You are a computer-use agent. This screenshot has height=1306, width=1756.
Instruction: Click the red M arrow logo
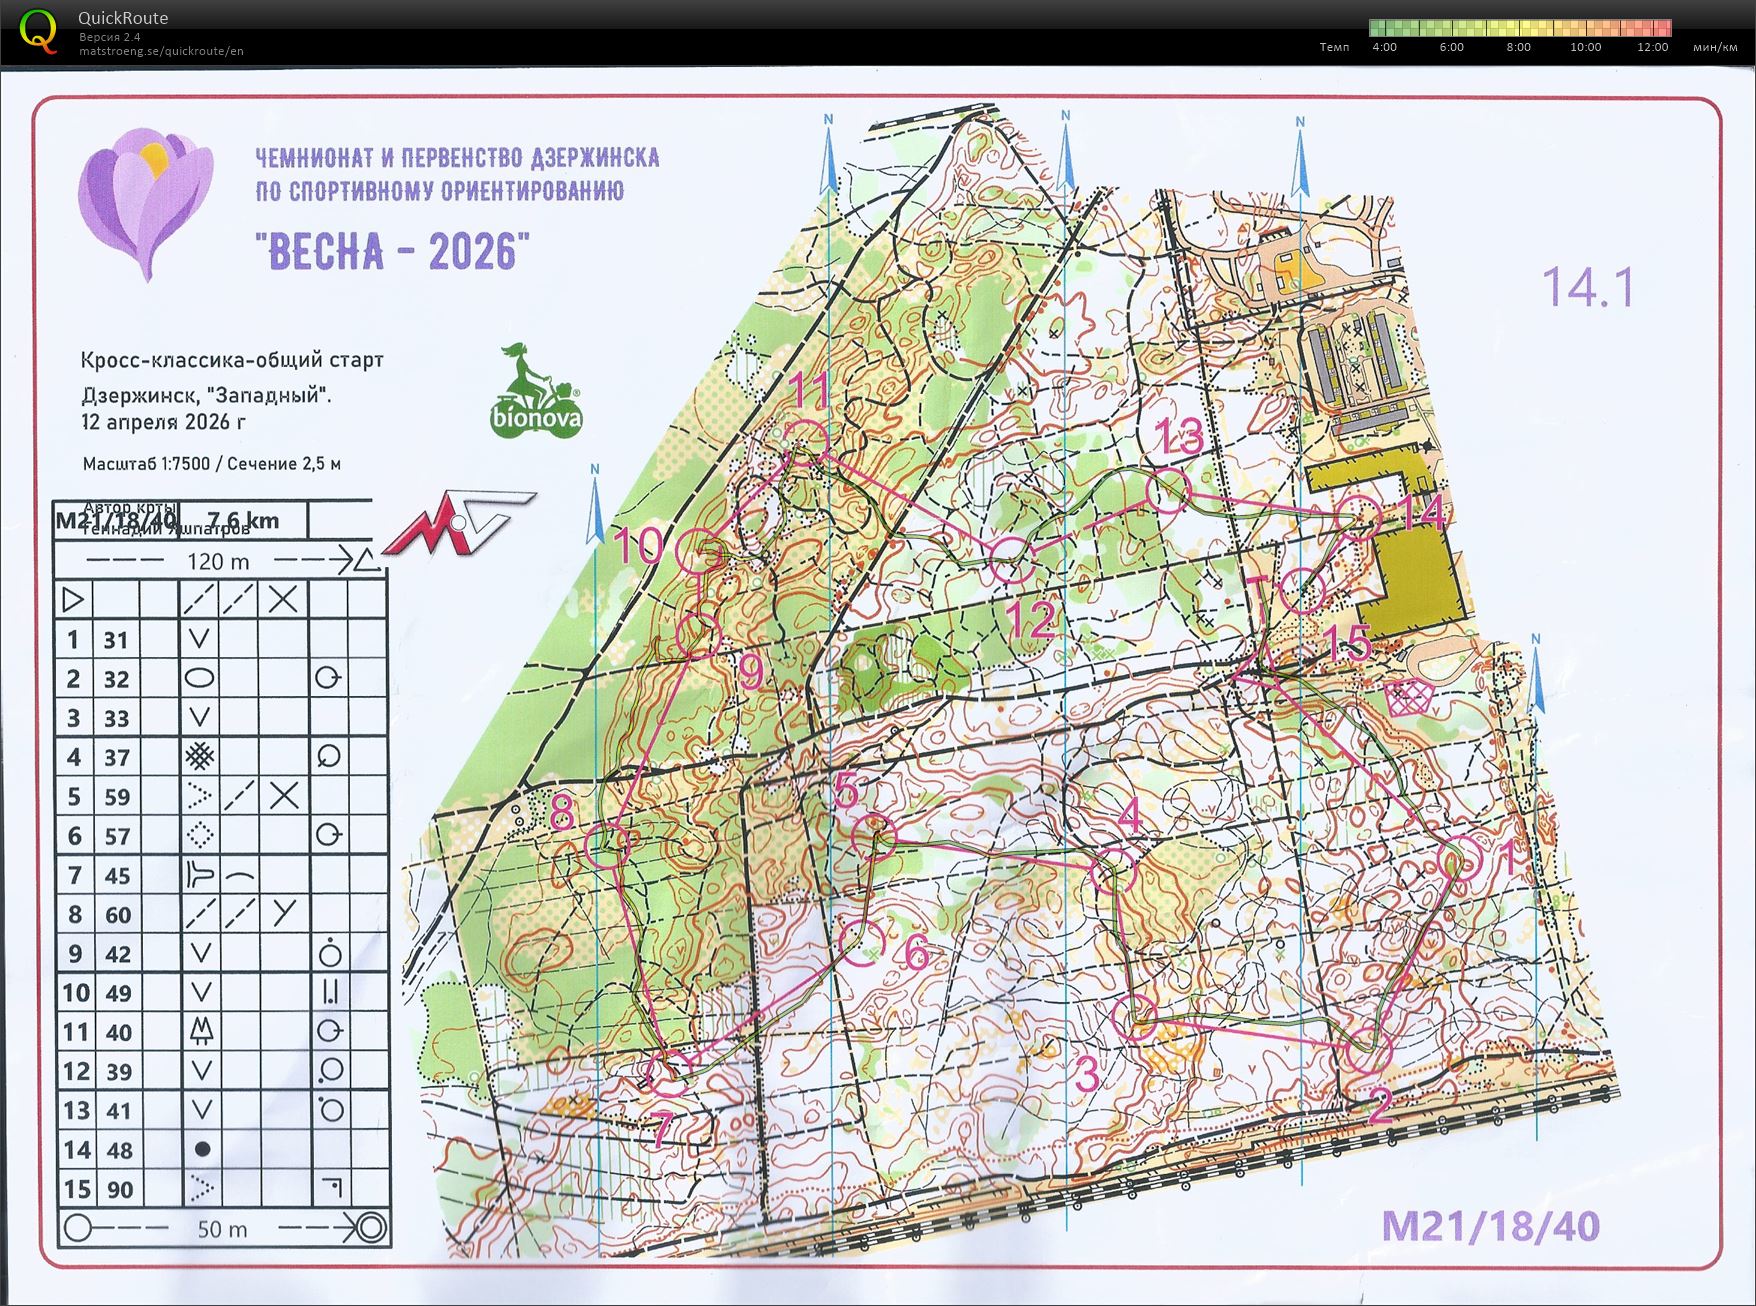pos(458,522)
